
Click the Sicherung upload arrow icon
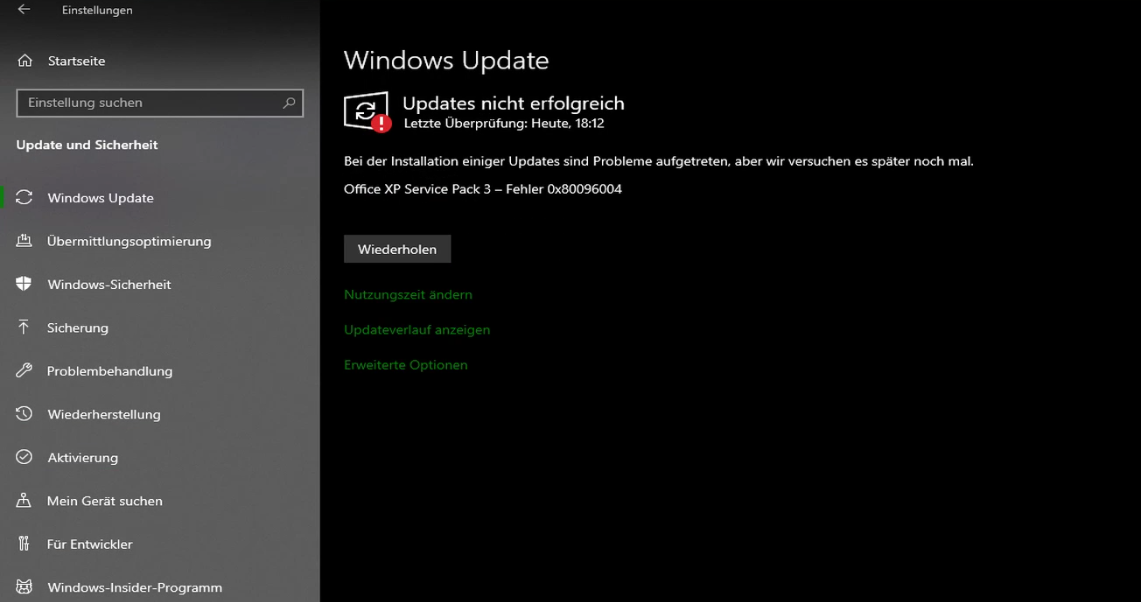(24, 327)
